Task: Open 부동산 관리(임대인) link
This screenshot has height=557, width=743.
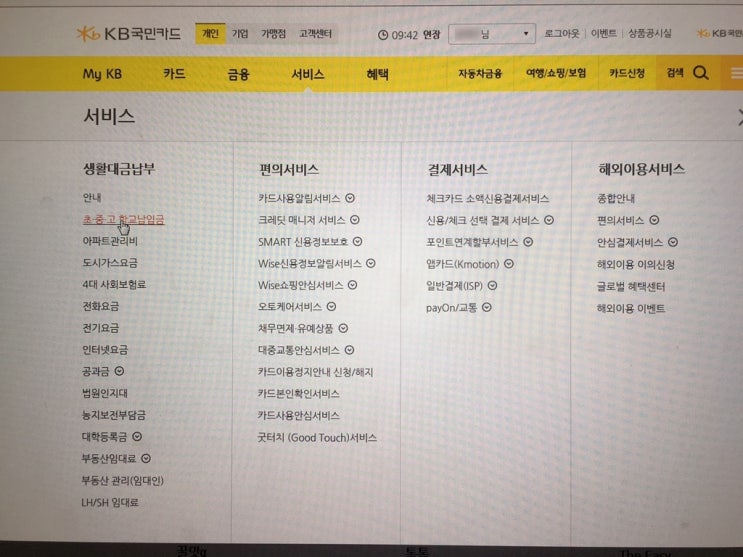Action: (122, 480)
